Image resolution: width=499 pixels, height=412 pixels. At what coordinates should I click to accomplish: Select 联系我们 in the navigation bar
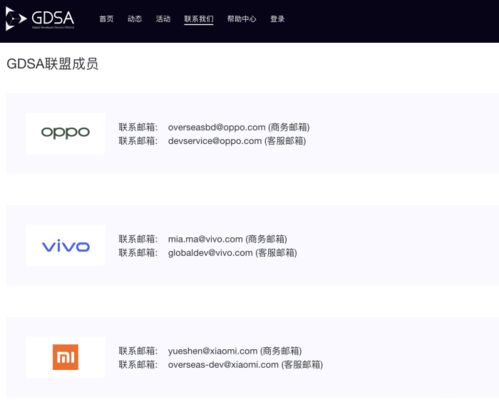(199, 19)
